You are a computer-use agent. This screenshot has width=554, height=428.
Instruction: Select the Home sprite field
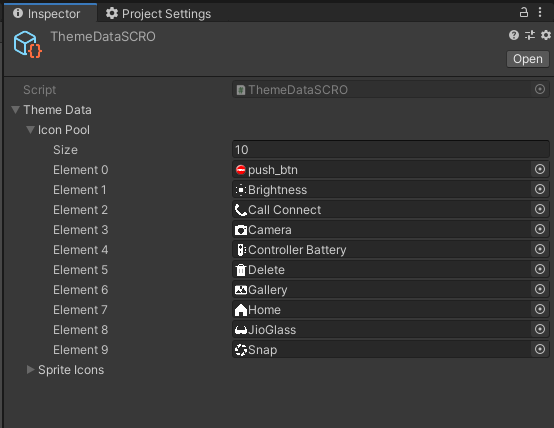click(x=382, y=310)
